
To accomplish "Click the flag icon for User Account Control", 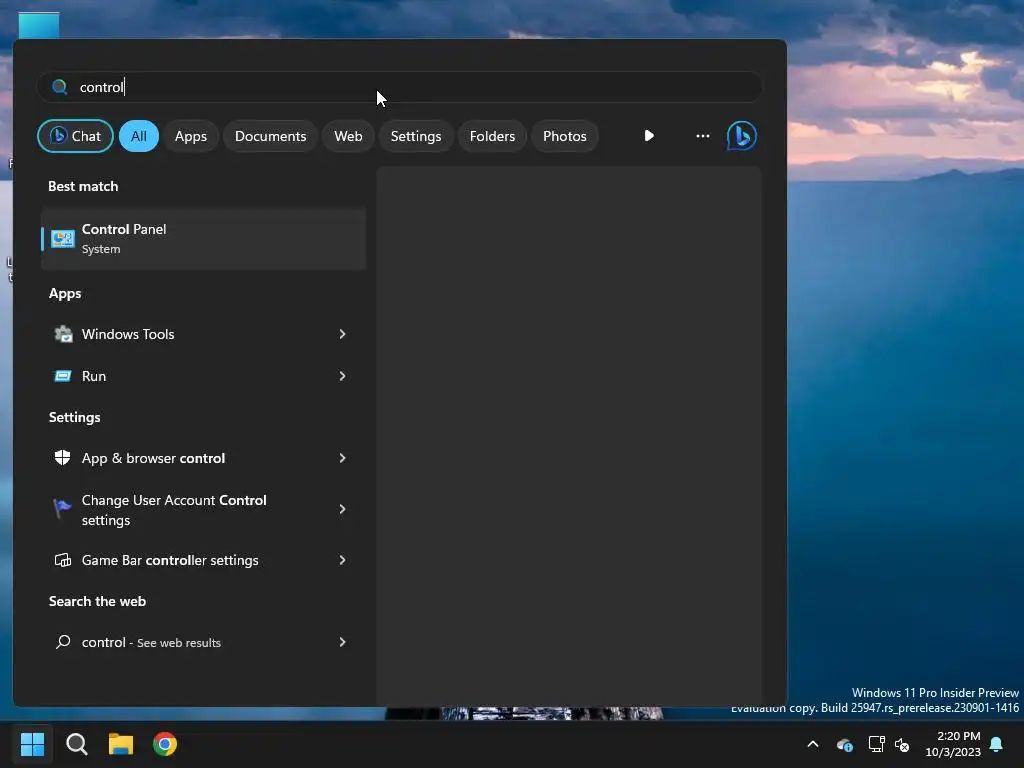I will pyautogui.click(x=62, y=507).
